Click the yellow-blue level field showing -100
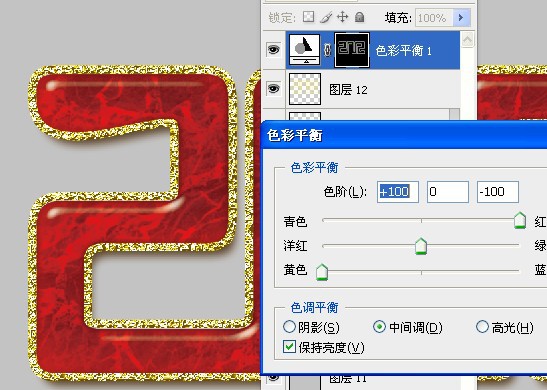Screen dimensions: 547x390 click(498, 192)
